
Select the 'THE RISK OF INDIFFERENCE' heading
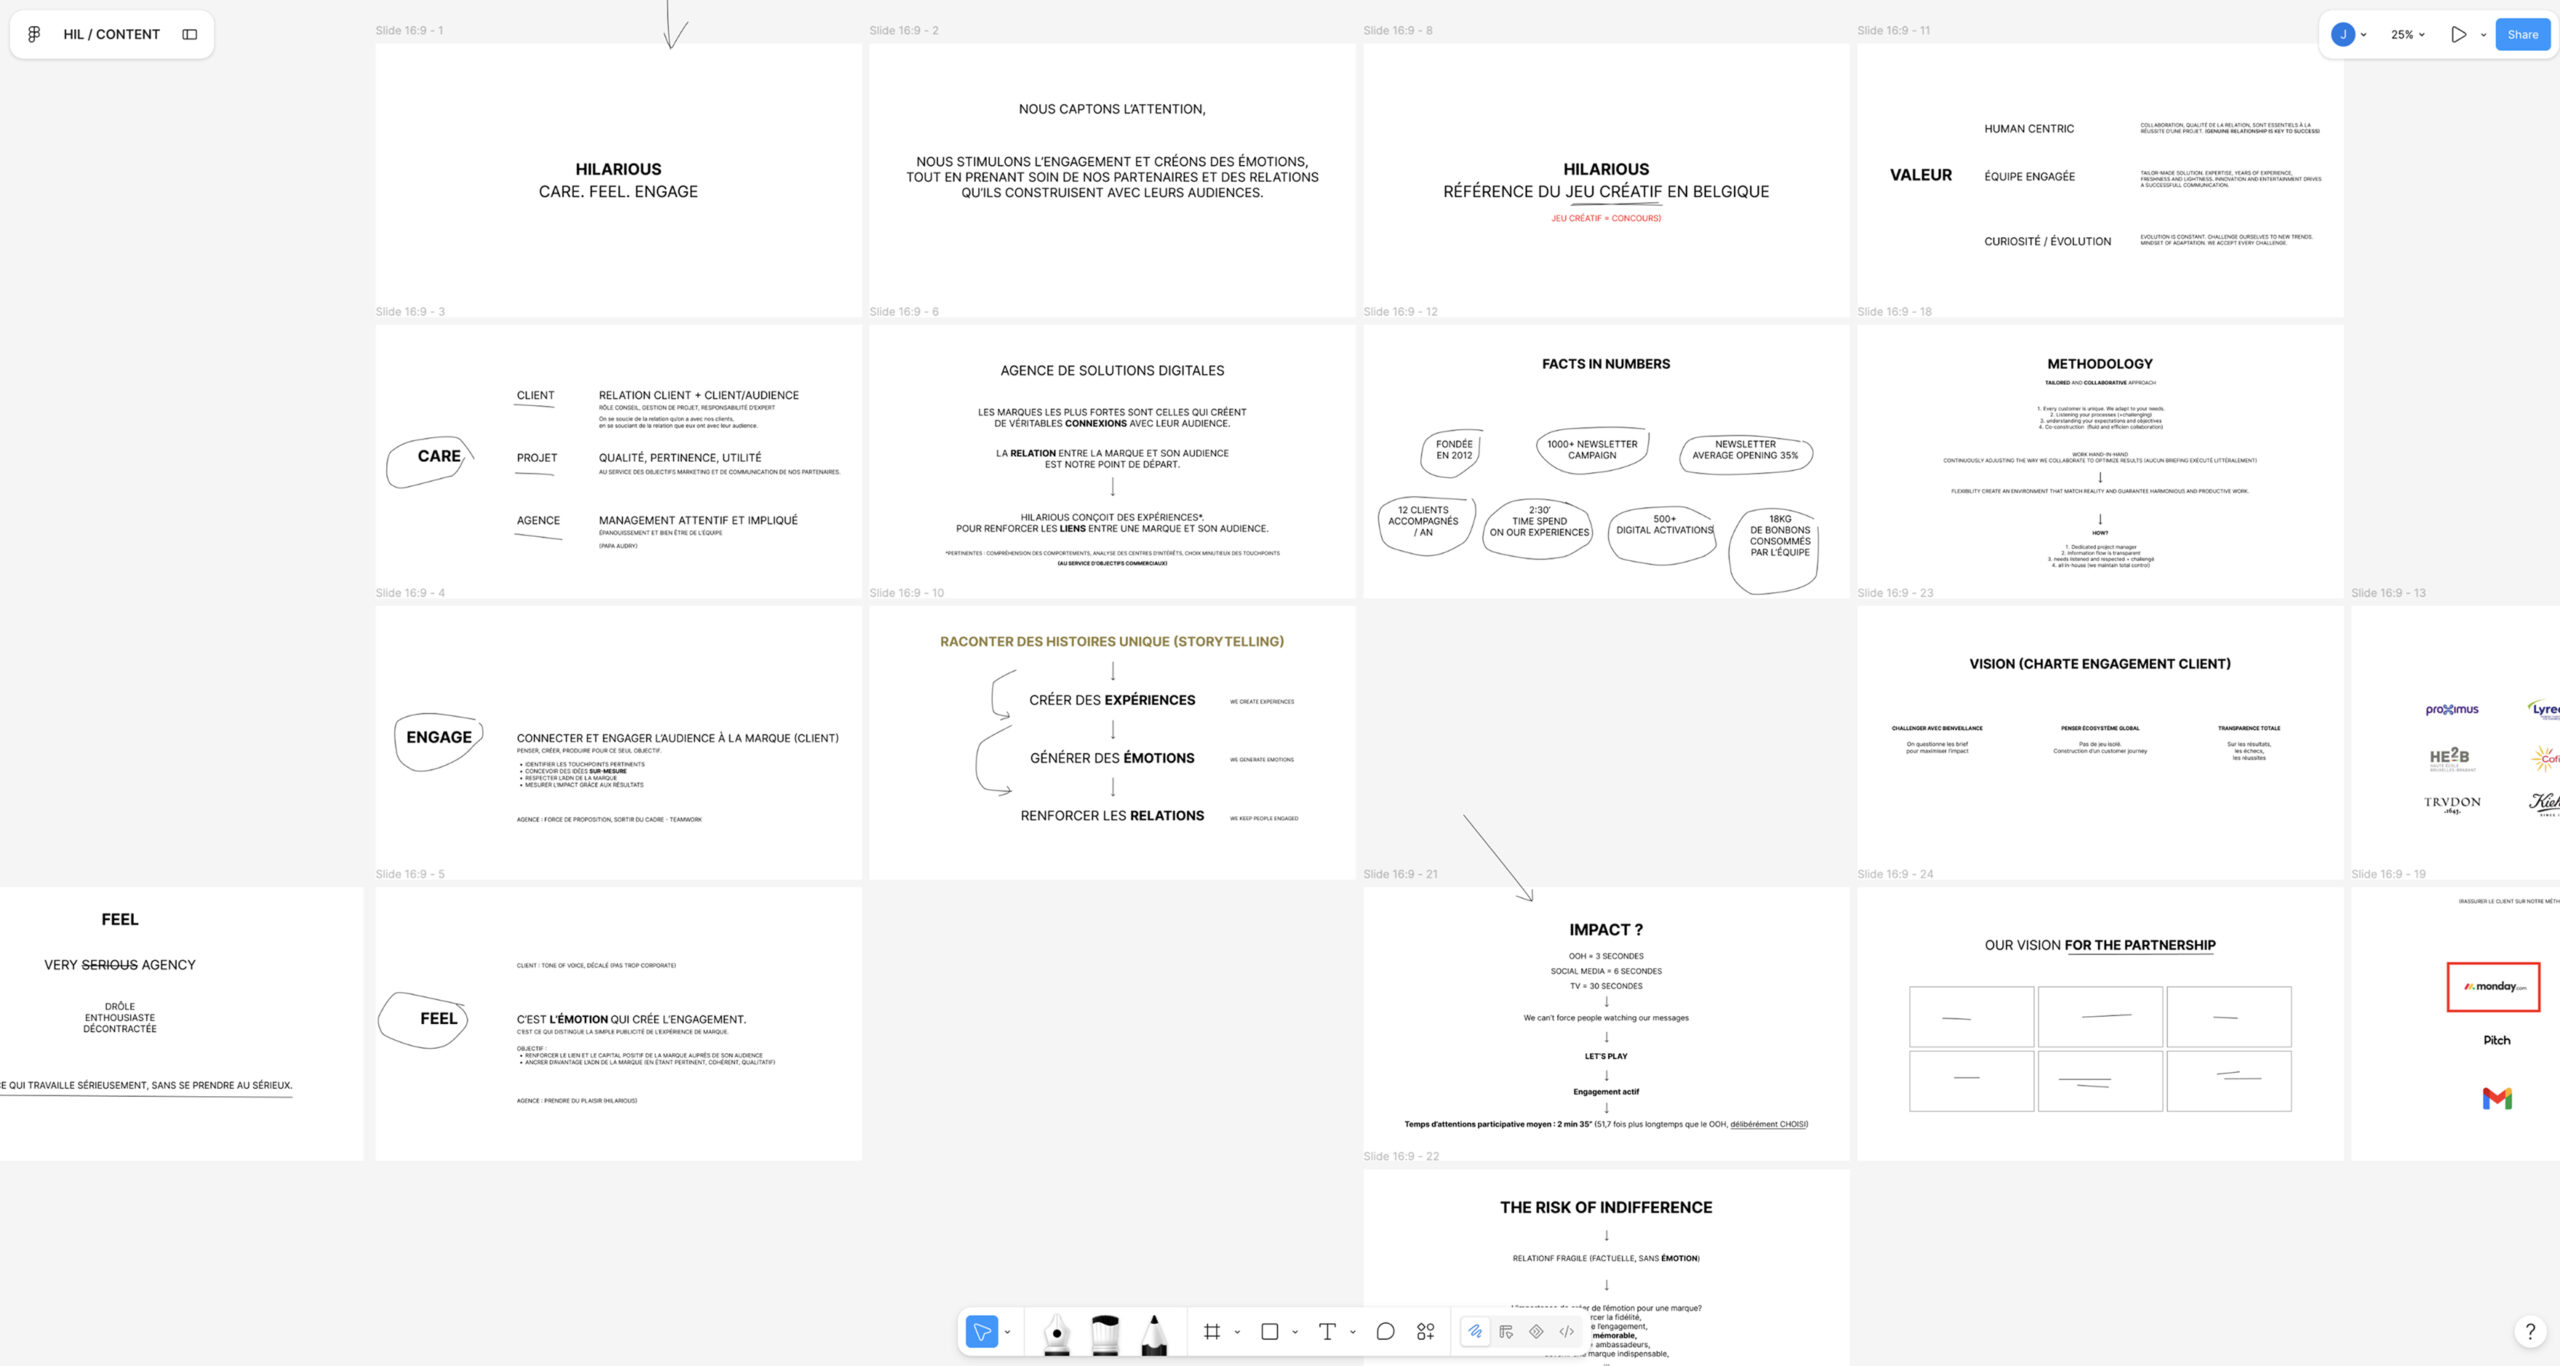click(1606, 1208)
